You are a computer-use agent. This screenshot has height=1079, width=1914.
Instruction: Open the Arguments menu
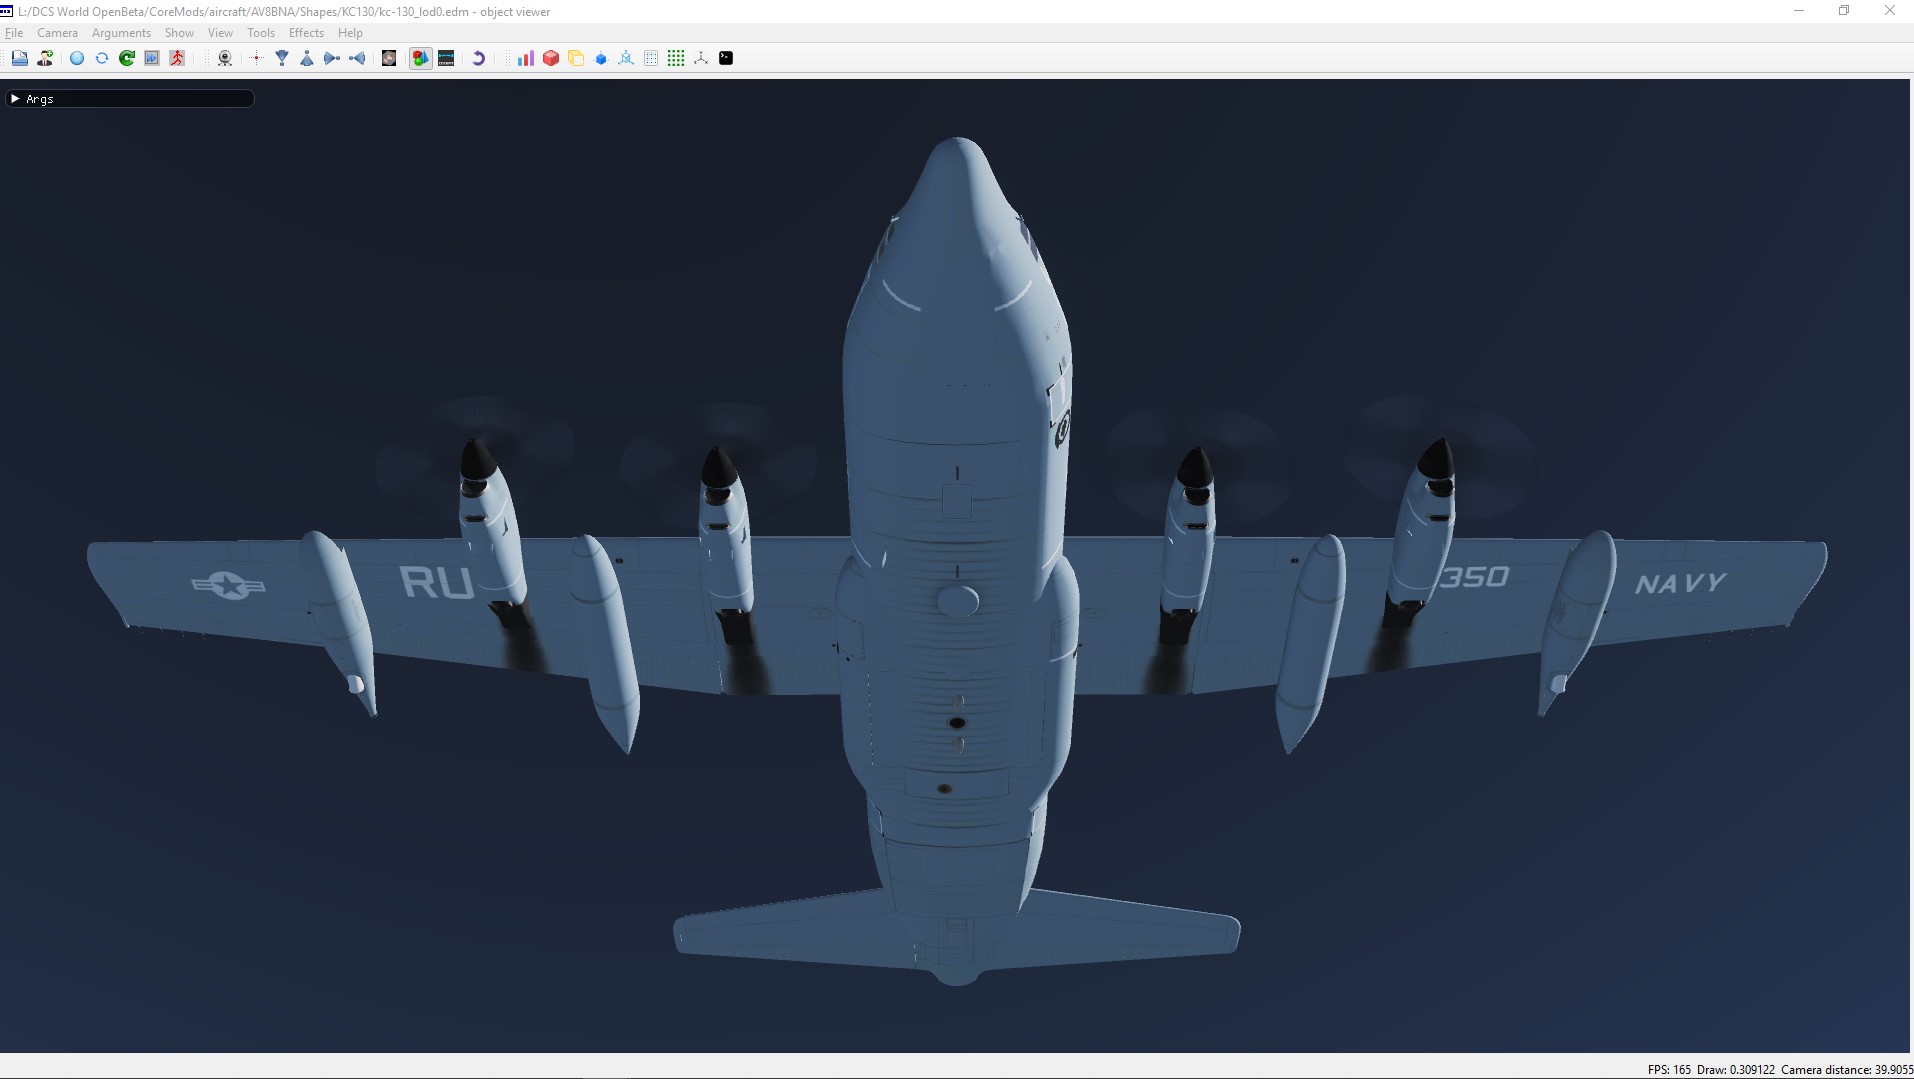pyautogui.click(x=121, y=33)
